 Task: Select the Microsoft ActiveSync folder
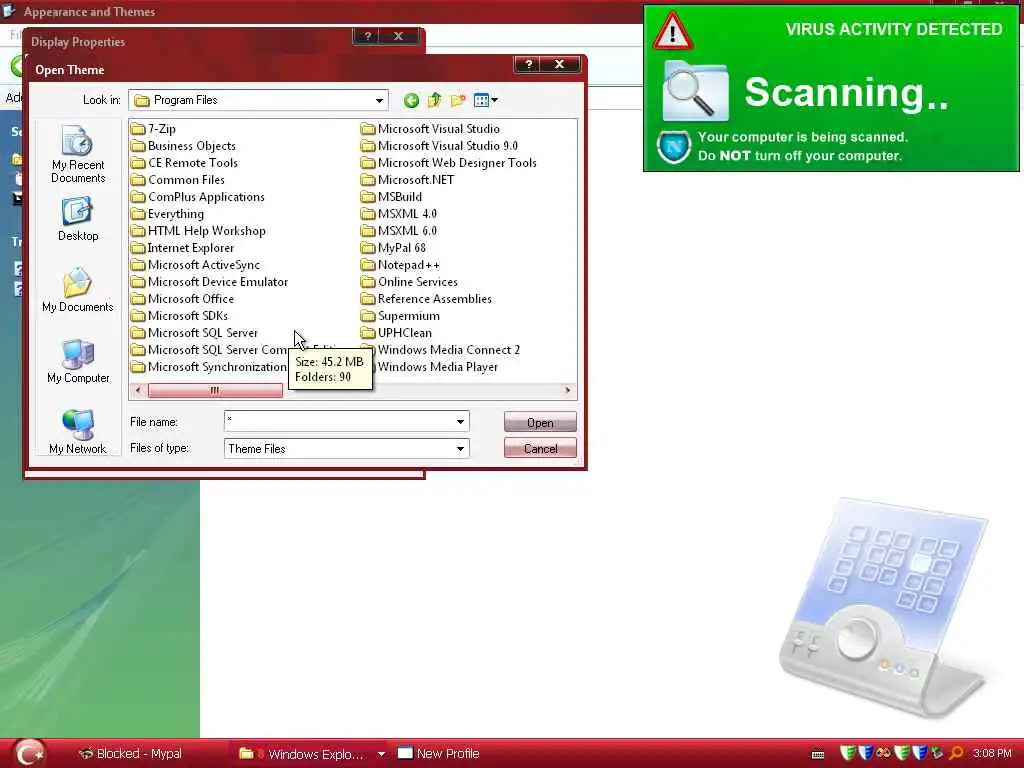click(x=195, y=264)
